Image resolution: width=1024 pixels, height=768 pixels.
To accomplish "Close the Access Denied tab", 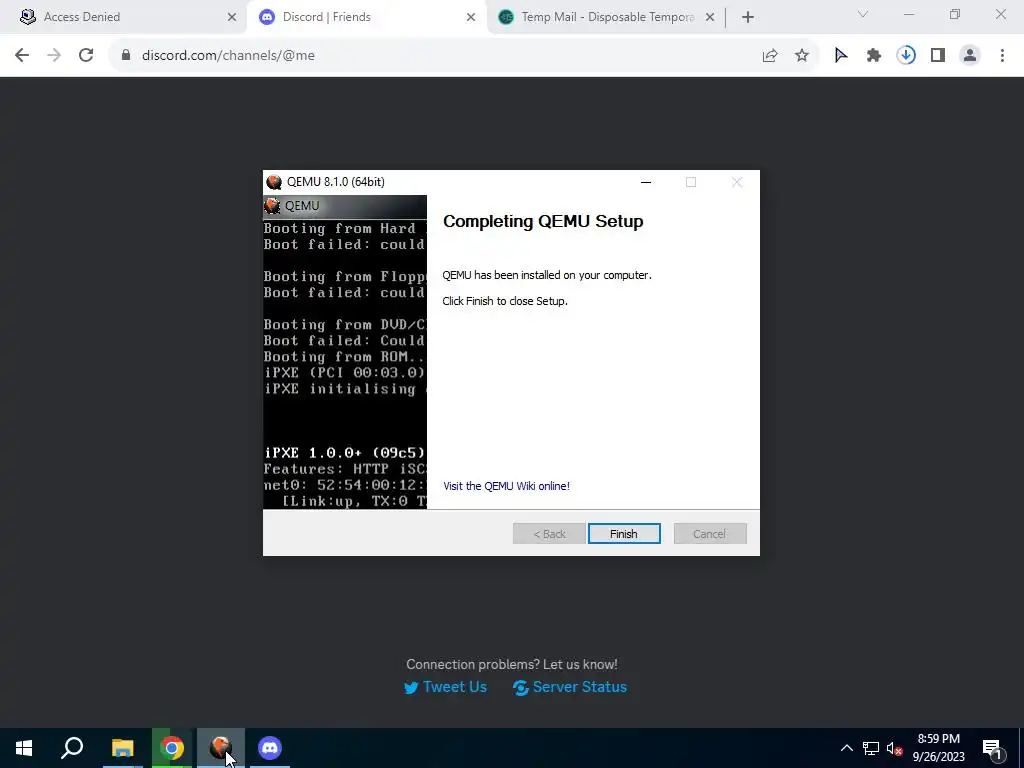I will [232, 17].
